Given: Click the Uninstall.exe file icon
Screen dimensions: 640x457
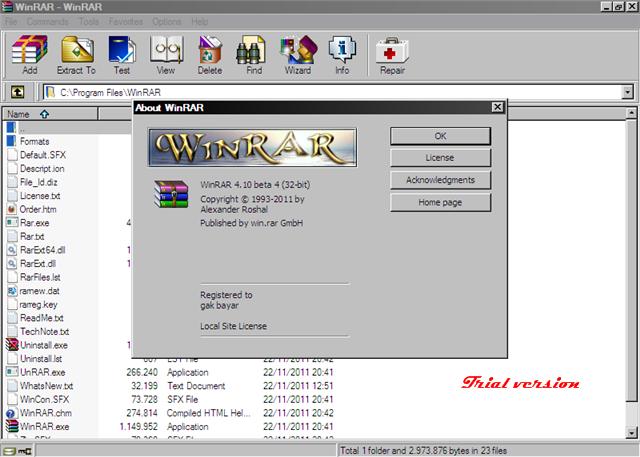Looking at the screenshot, I should click(x=12, y=345).
